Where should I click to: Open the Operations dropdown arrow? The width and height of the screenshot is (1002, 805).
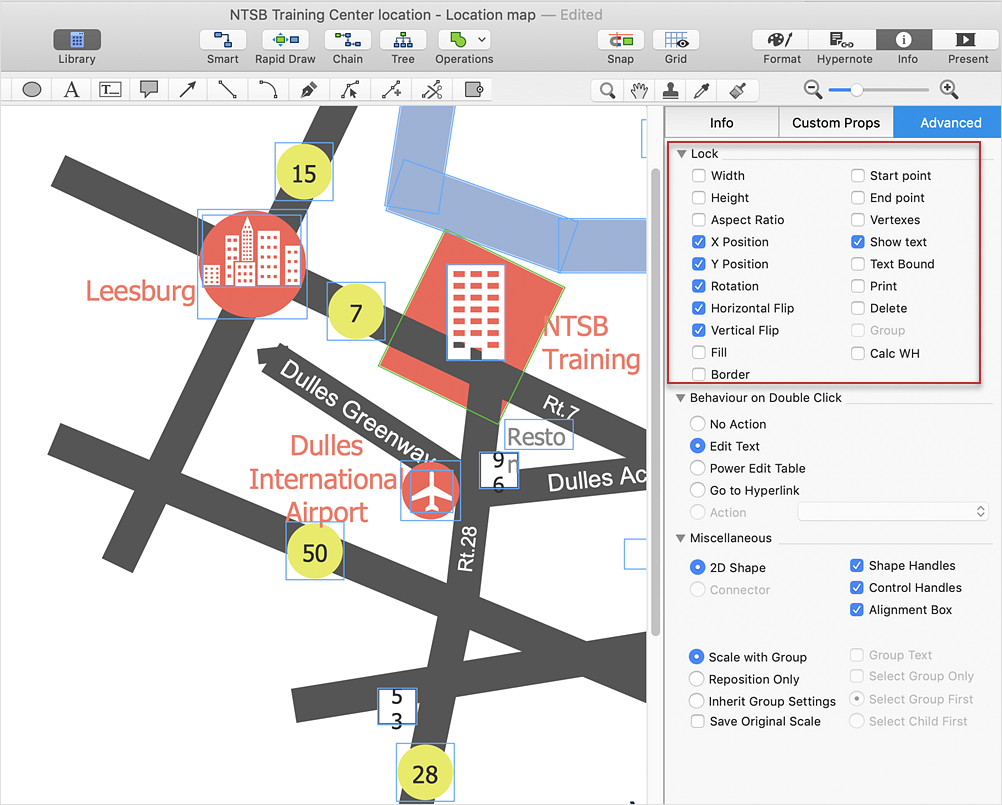tap(483, 40)
